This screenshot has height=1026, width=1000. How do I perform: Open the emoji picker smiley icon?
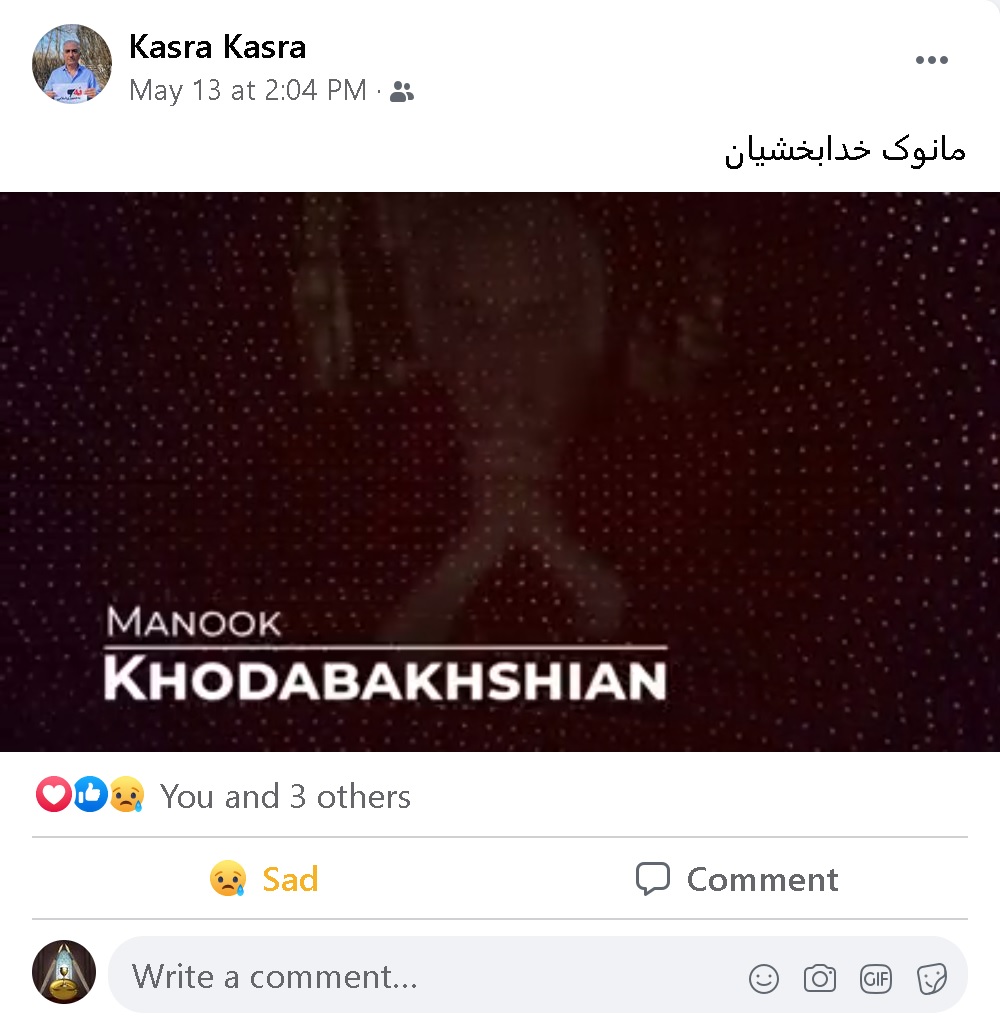coord(764,979)
